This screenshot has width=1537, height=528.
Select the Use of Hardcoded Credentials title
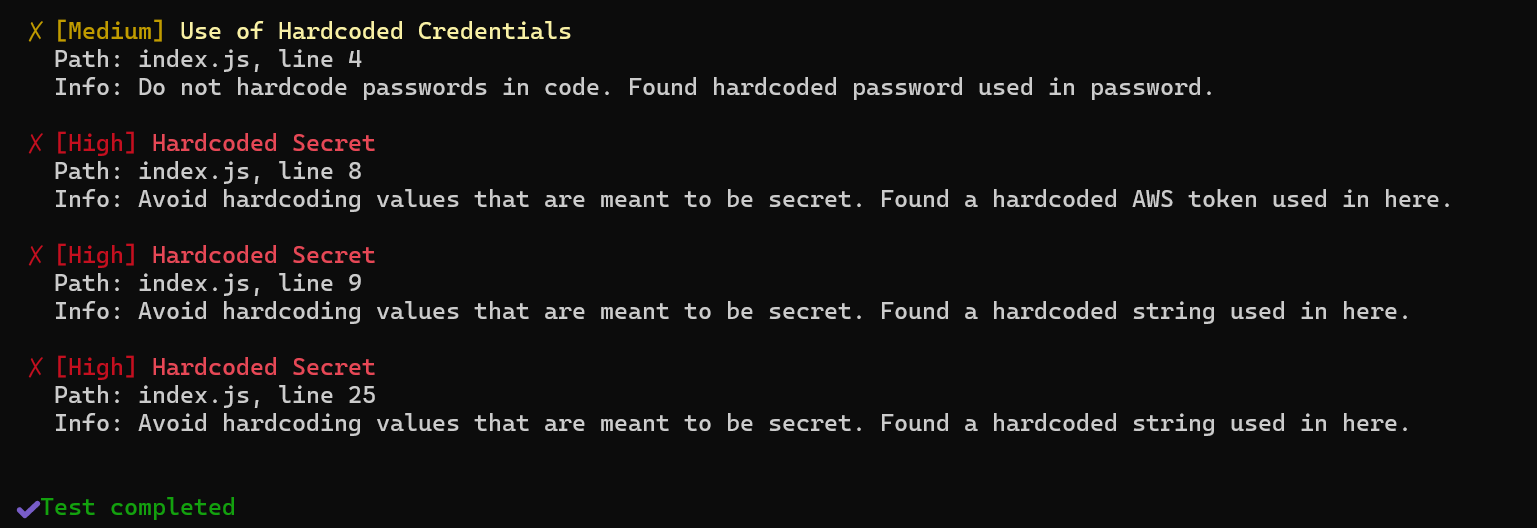[376, 32]
